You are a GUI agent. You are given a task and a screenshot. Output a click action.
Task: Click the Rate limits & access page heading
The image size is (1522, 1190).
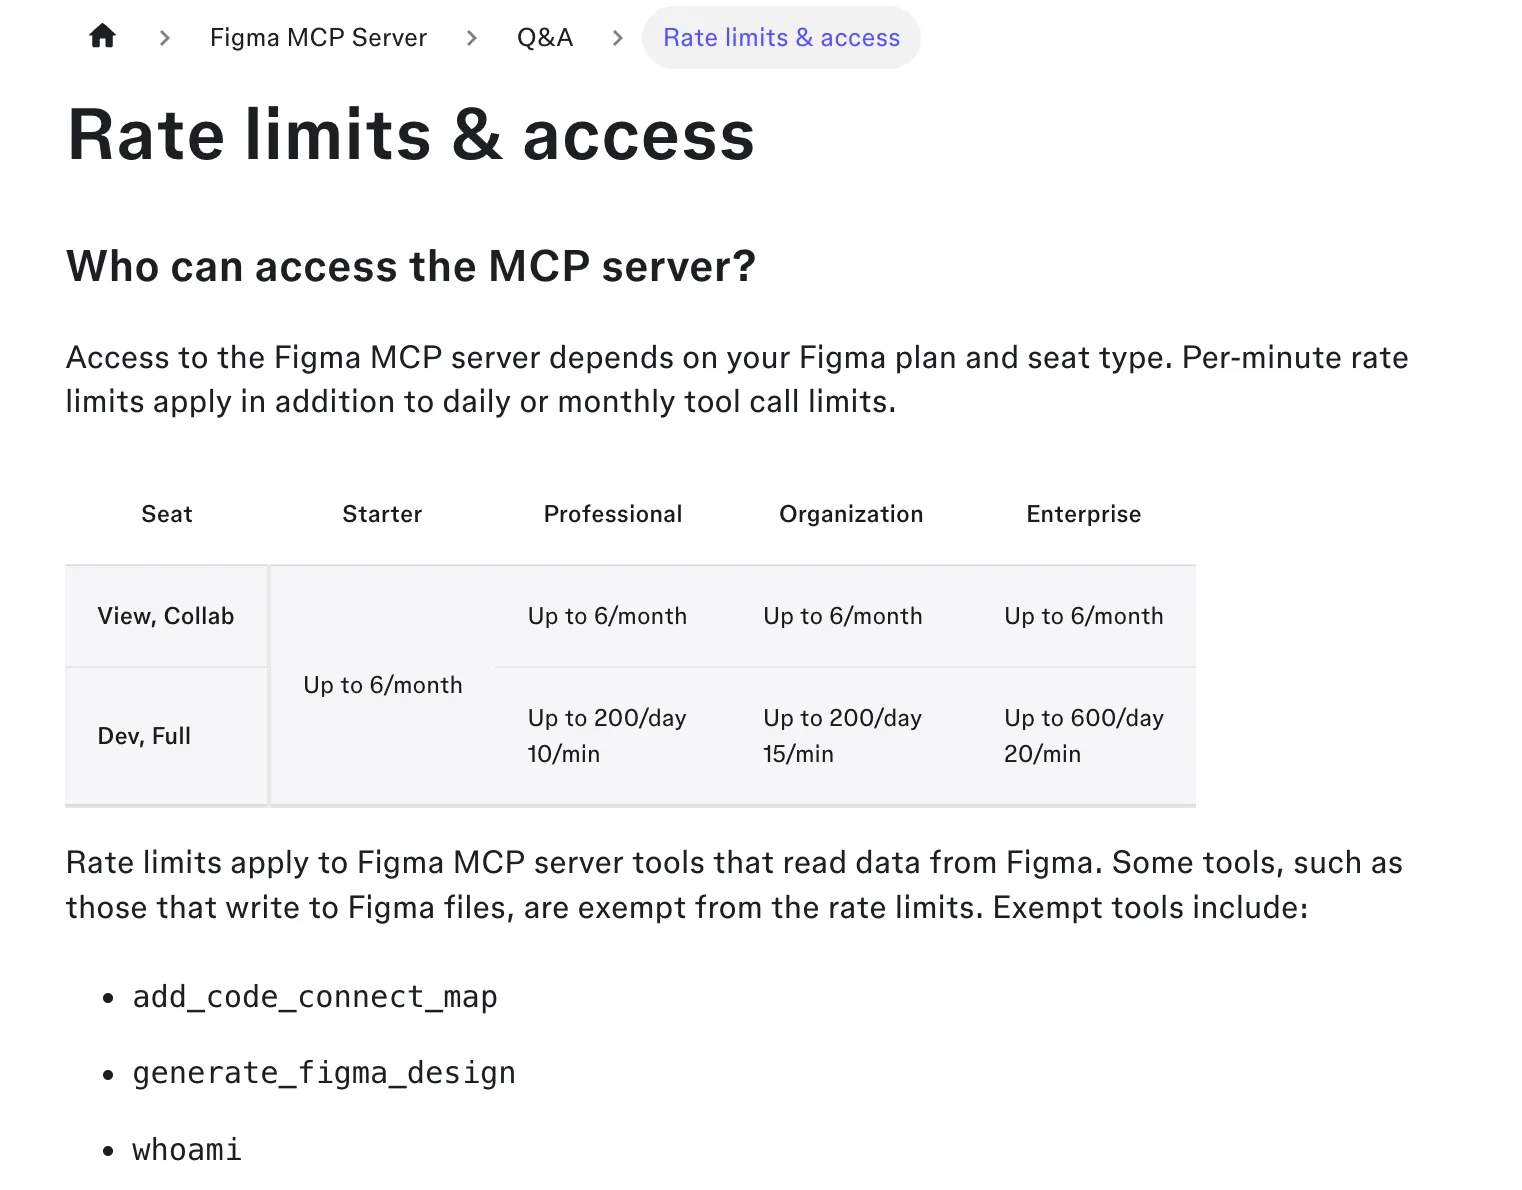click(x=411, y=135)
